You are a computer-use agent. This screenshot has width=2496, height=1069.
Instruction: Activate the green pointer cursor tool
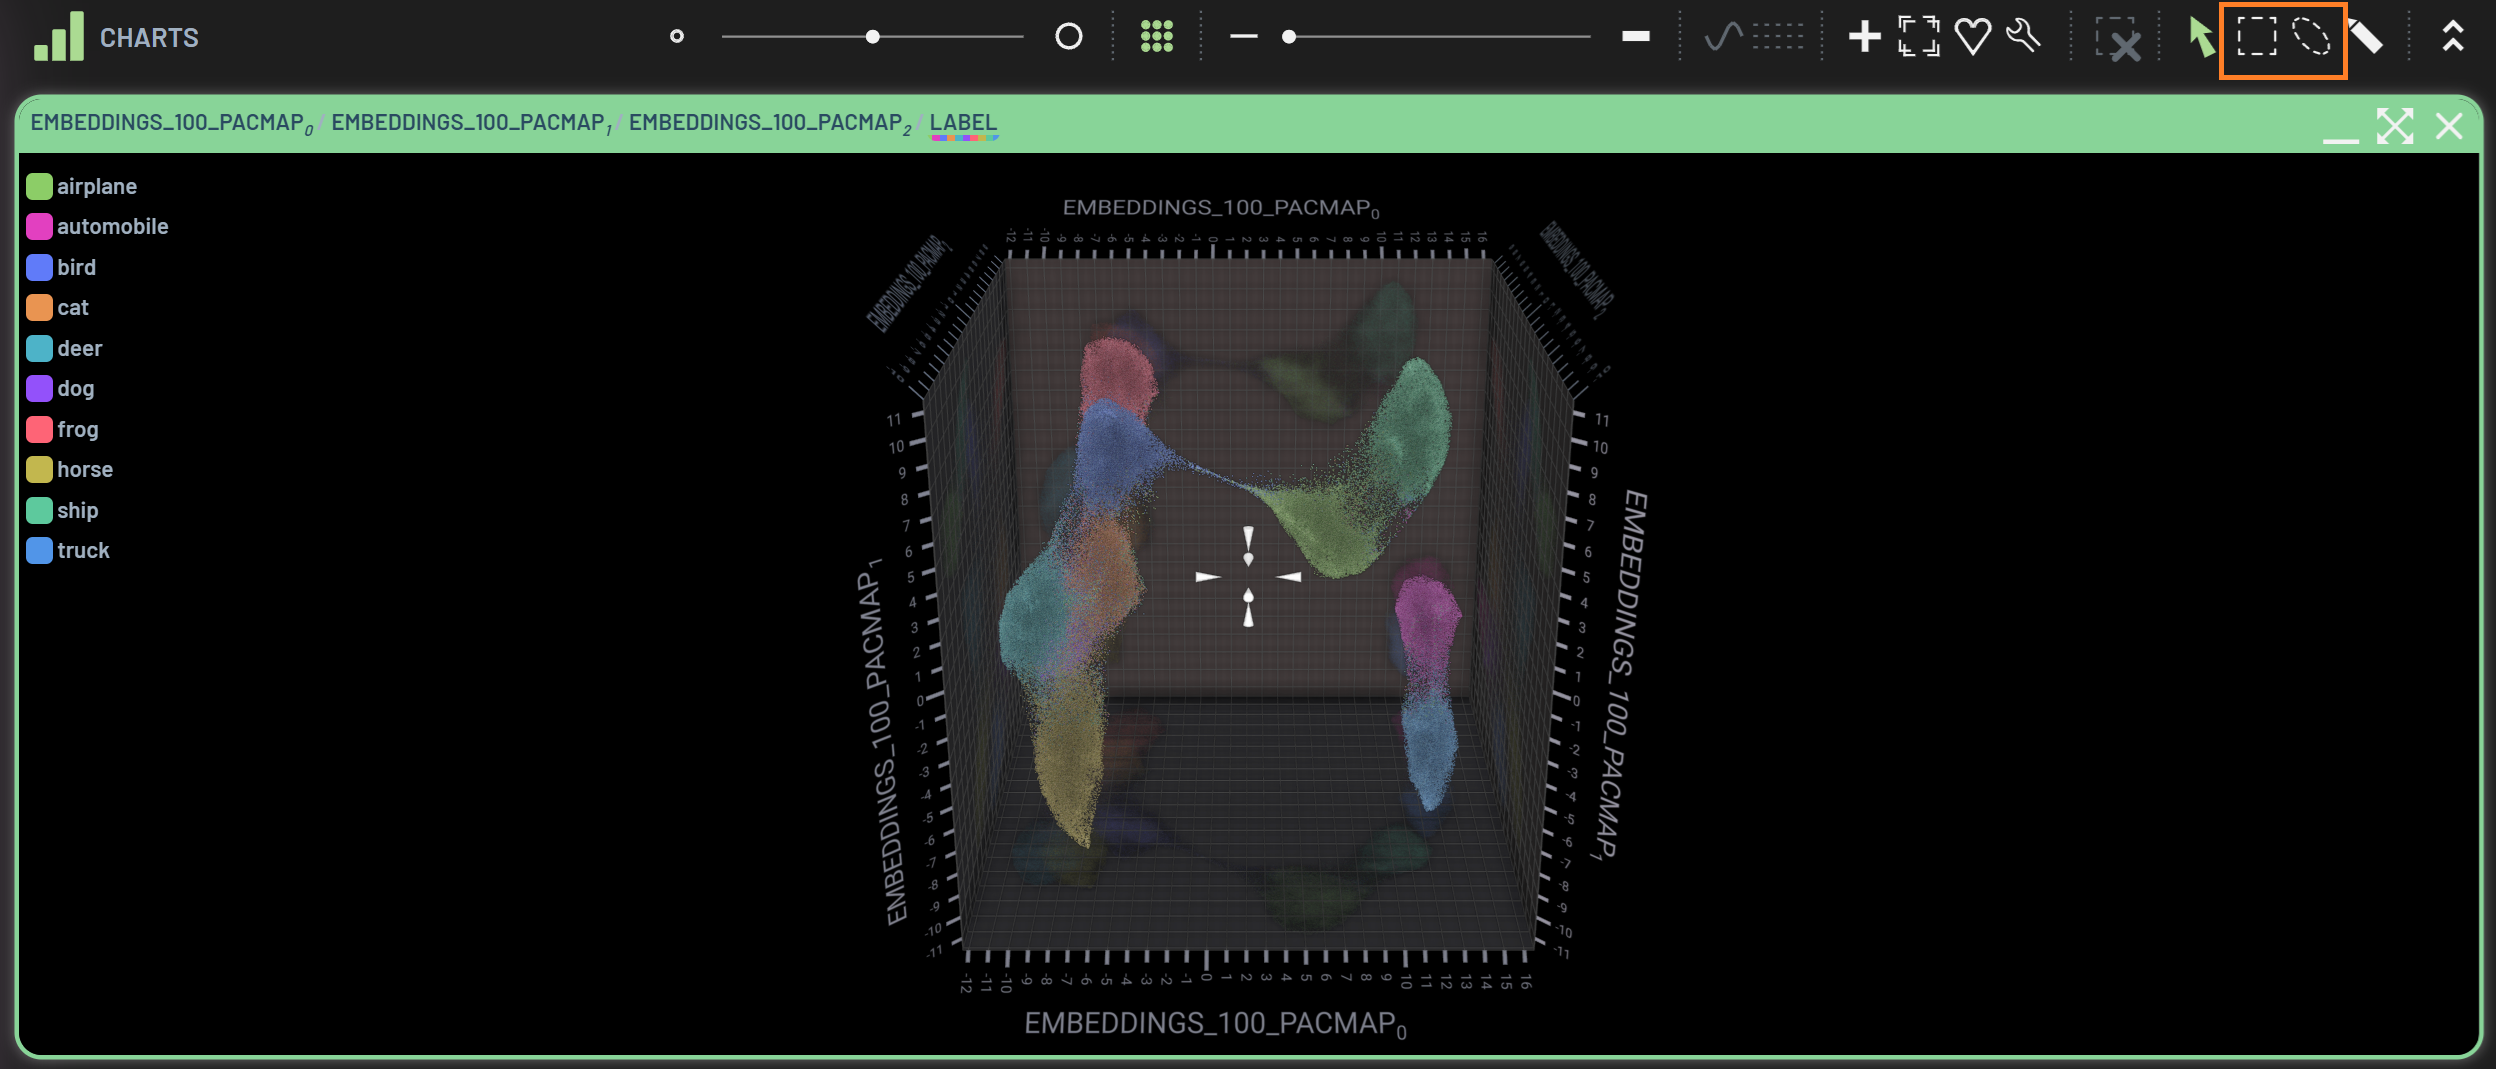[2200, 38]
